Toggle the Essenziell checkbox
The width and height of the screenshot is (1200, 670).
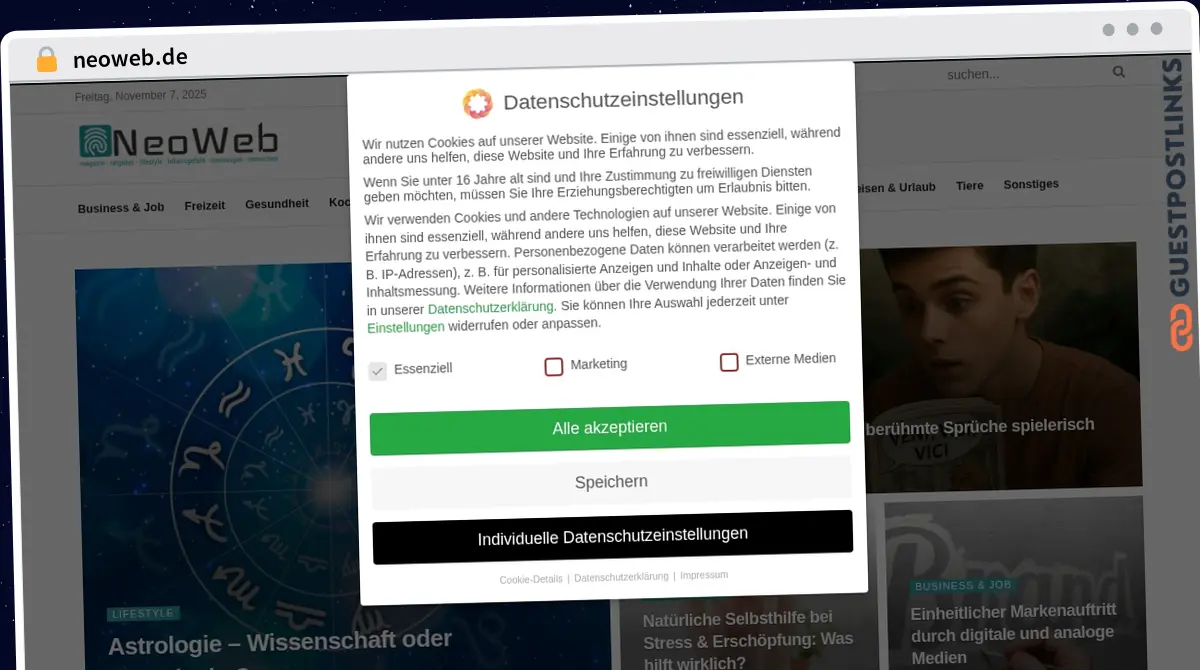click(377, 371)
